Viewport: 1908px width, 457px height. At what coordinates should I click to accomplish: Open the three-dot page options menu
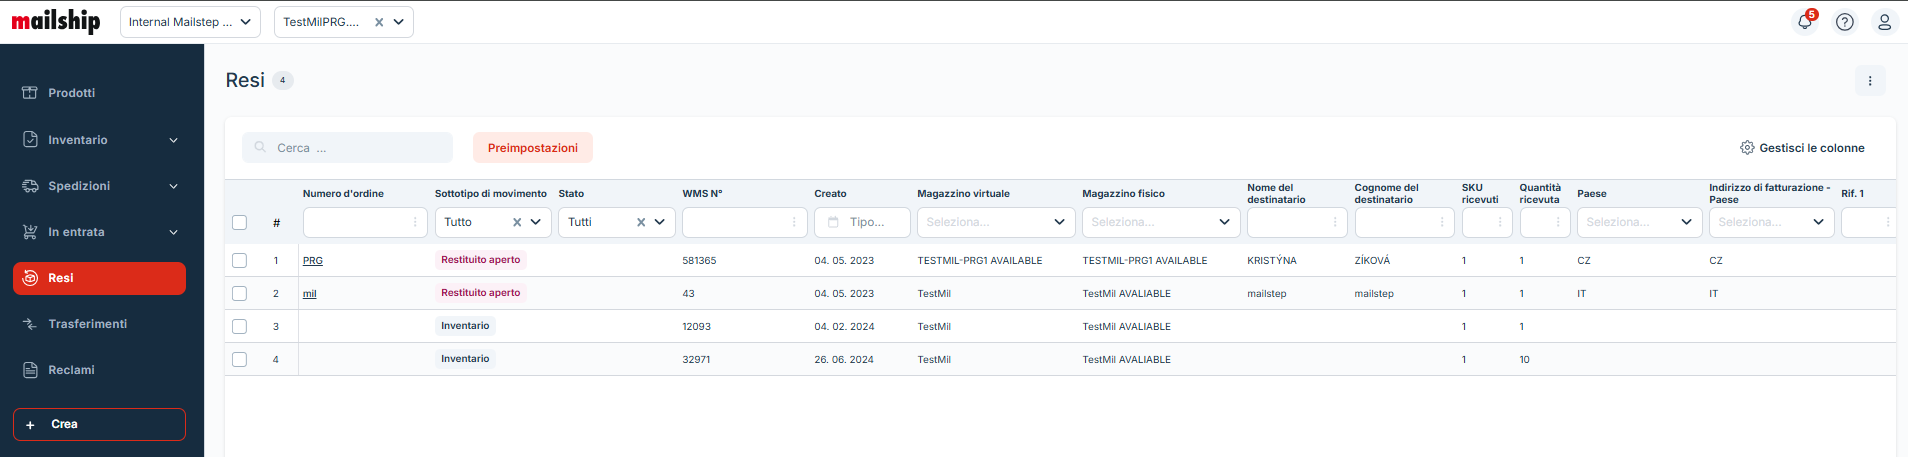(1870, 81)
